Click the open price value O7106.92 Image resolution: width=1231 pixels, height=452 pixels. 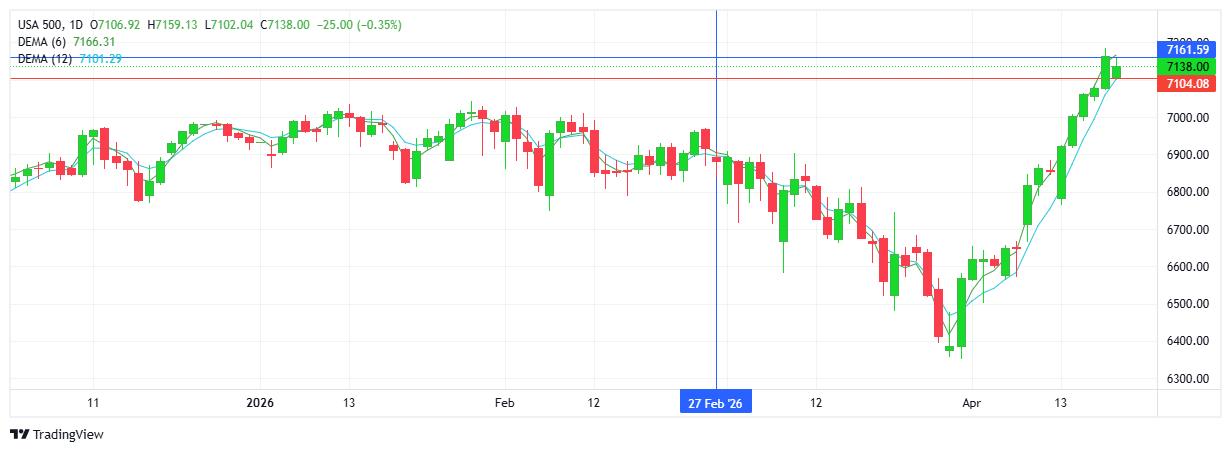coord(116,24)
